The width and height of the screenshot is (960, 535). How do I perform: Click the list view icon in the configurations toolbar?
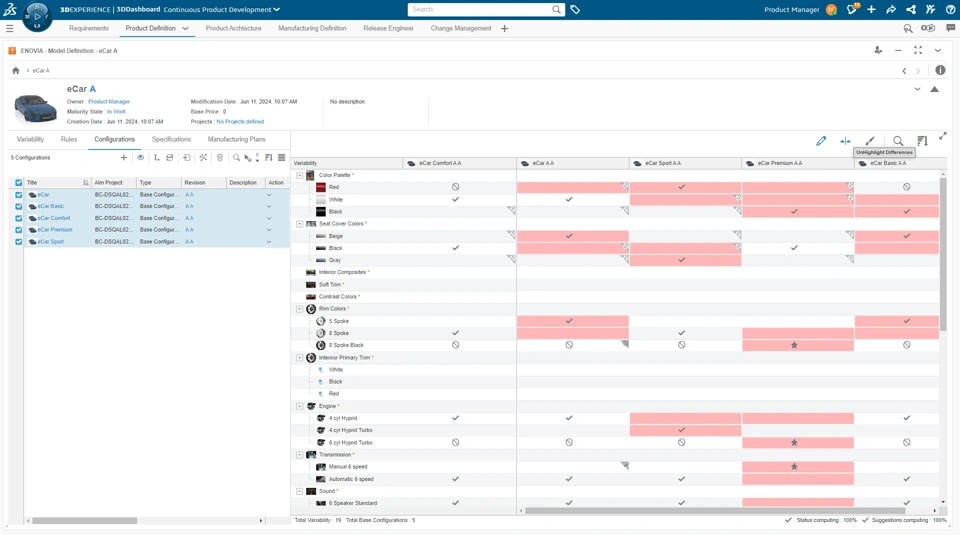coord(282,157)
